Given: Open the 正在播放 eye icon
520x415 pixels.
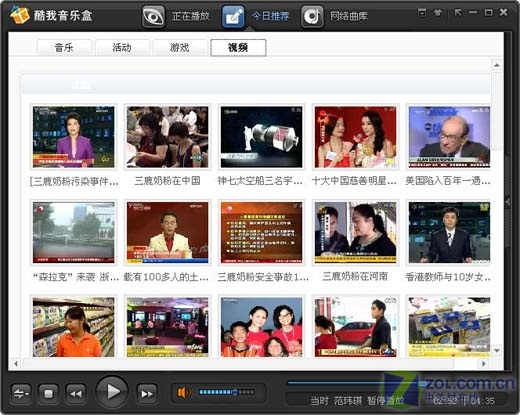Looking at the screenshot, I should [x=153, y=16].
